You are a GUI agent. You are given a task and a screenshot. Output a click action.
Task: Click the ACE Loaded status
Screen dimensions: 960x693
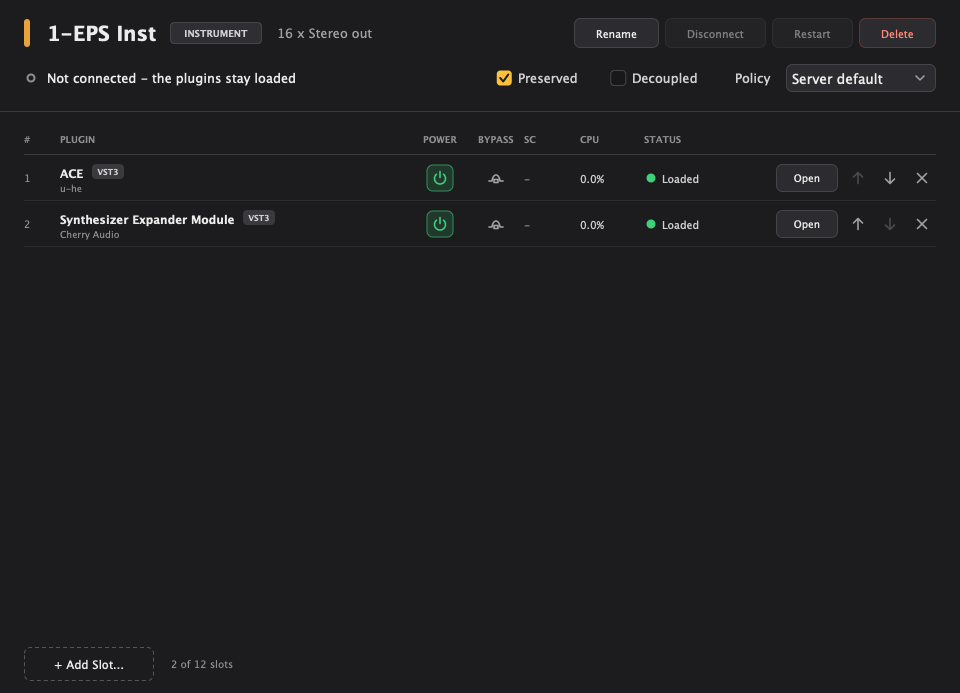point(672,179)
